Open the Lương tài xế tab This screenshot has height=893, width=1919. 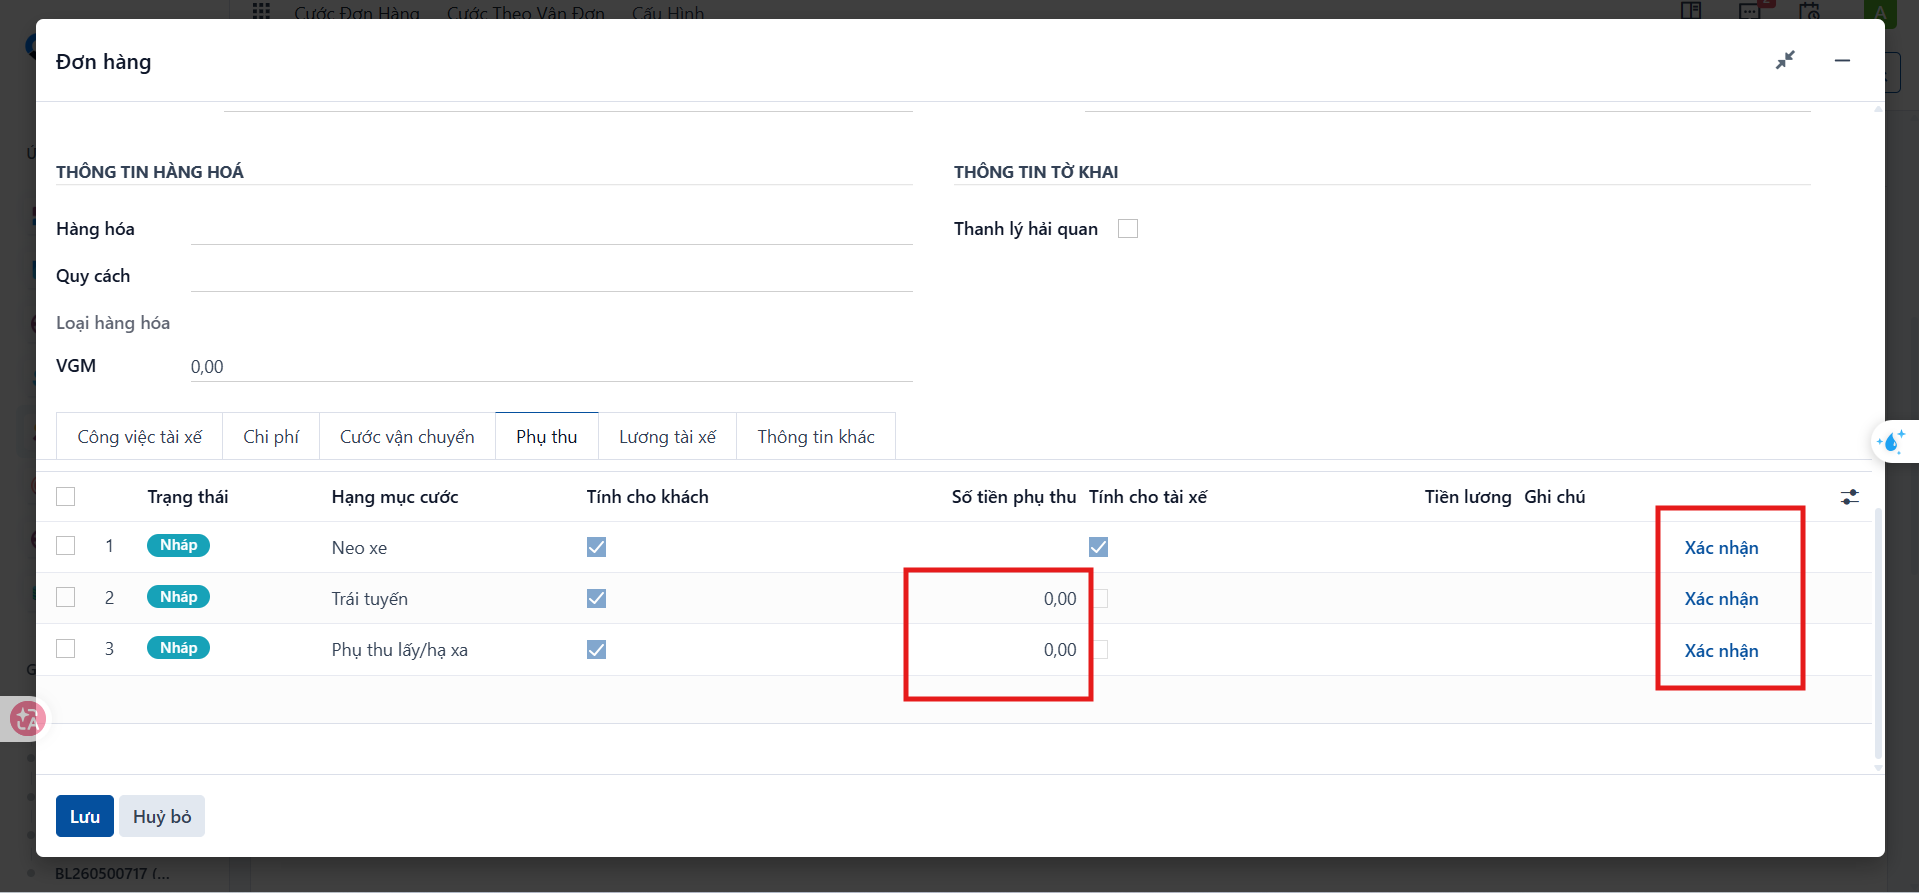point(667,437)
